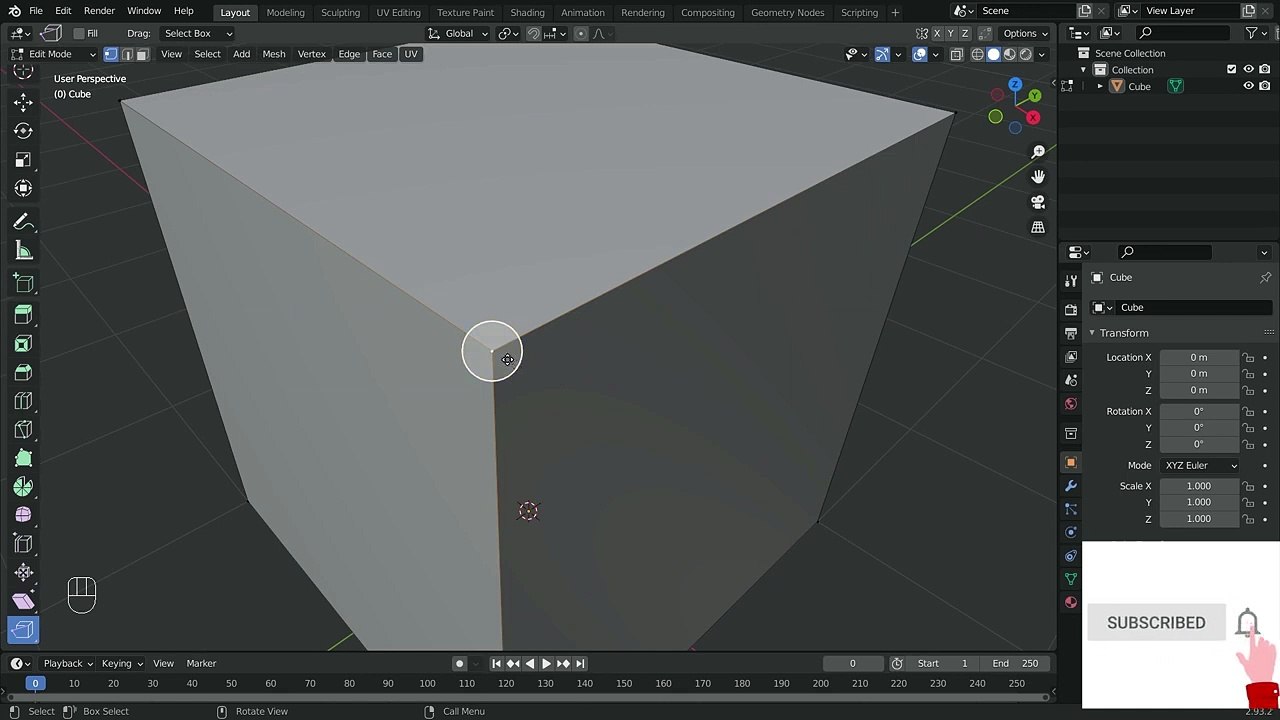Open the Render properties tab
Screen dimensions: 1280x720
pos(1071,310)
